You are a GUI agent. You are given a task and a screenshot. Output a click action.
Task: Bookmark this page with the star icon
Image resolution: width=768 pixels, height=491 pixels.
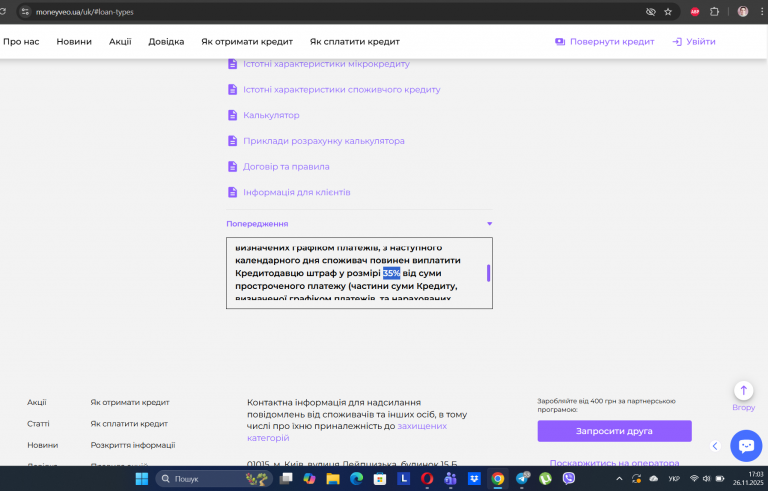point(668,12)
